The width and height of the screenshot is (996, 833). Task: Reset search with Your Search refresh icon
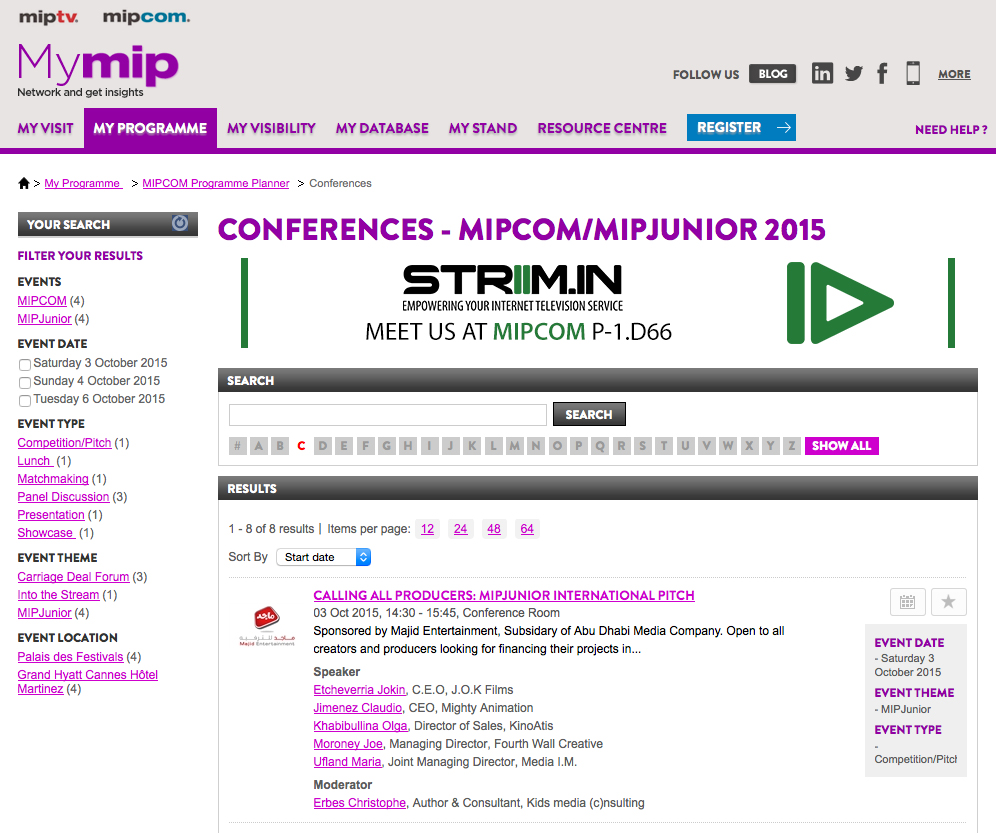click(180, 223)
